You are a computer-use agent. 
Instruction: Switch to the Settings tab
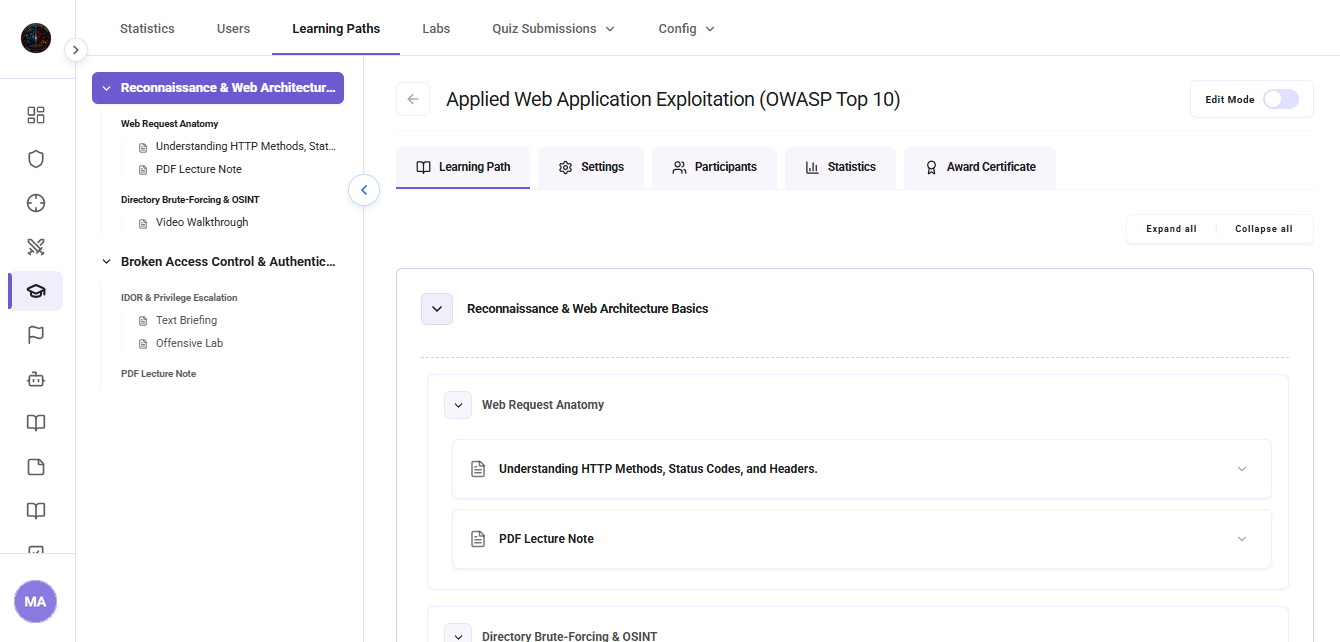click(x=591, y=167)
